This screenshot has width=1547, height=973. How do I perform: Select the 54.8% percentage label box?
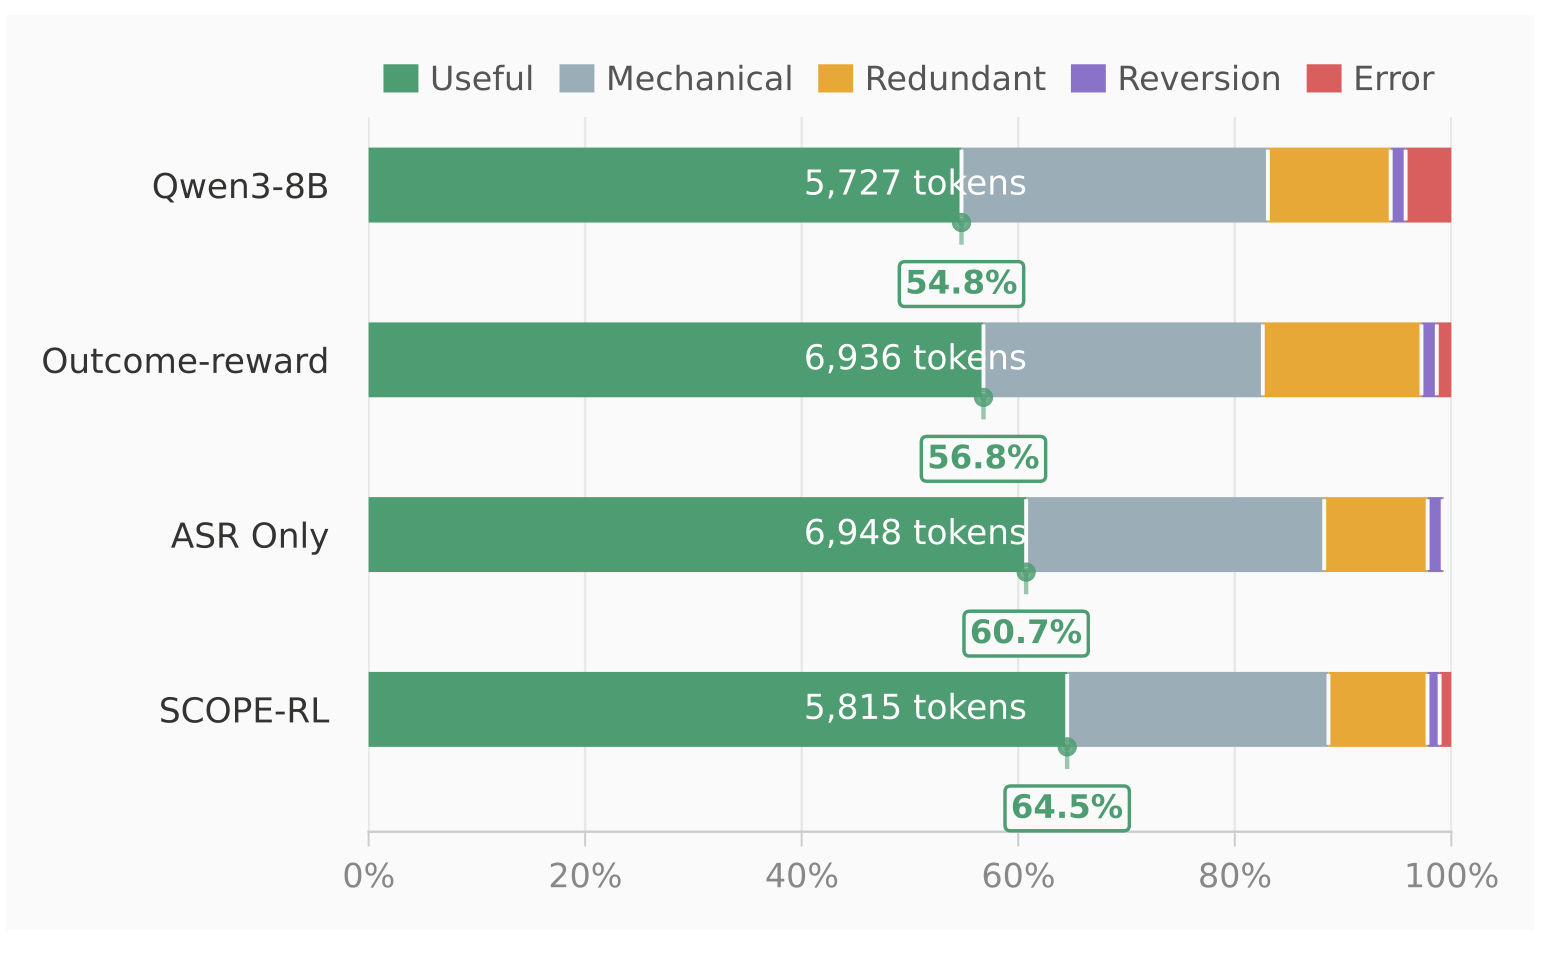click(x=961, y=284)
